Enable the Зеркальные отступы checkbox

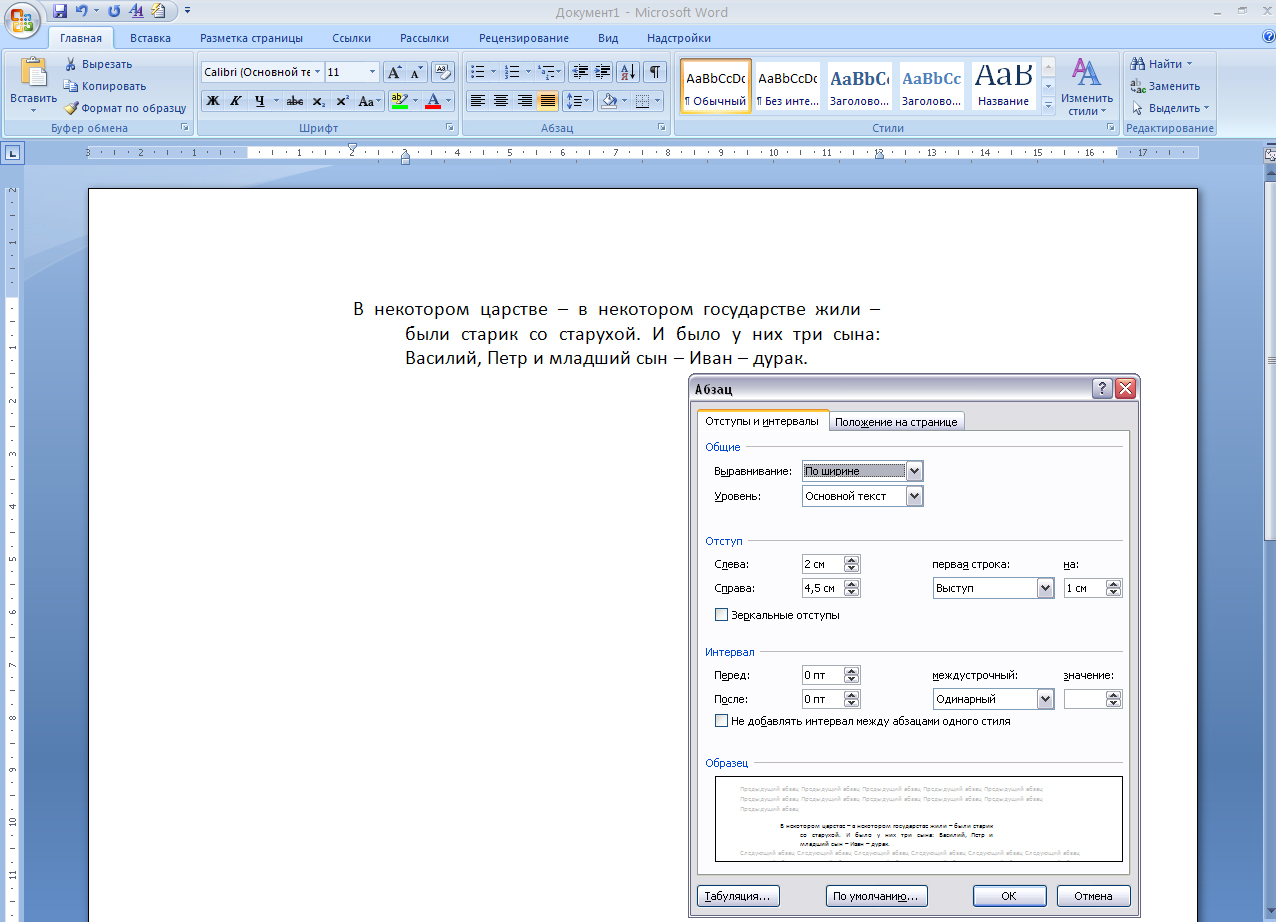tap(721, 615)
